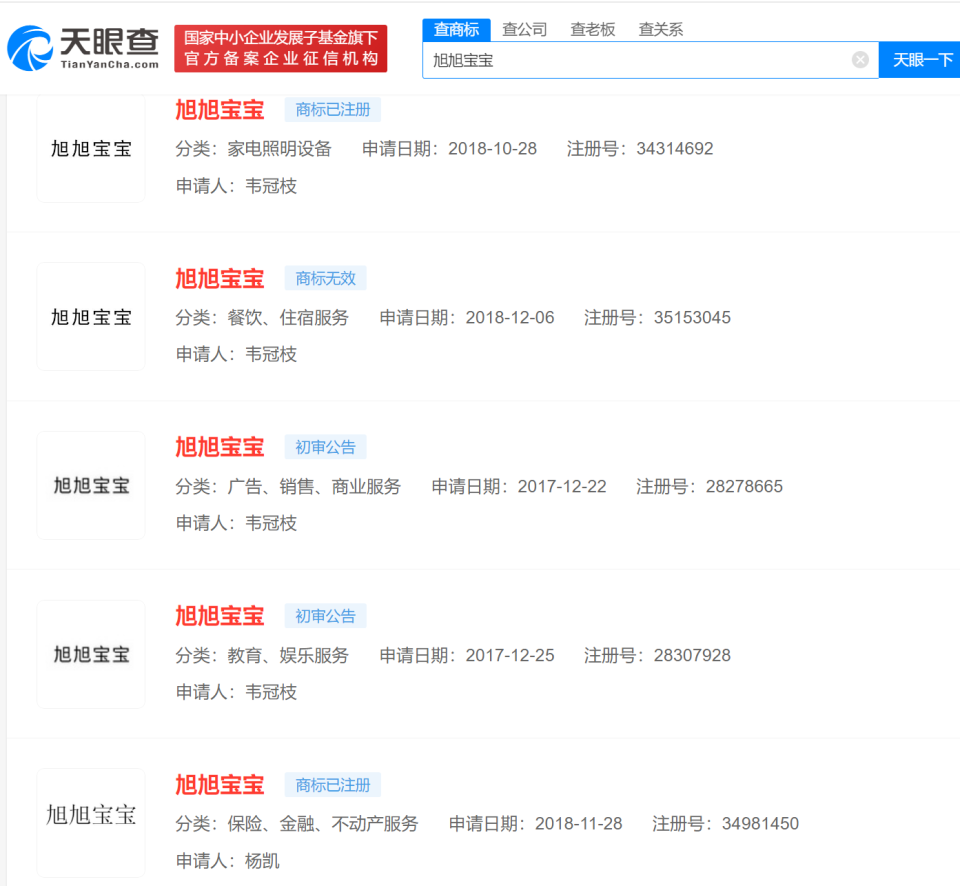
Task: Click the clear icon in the search box
Action: point(860,60)
